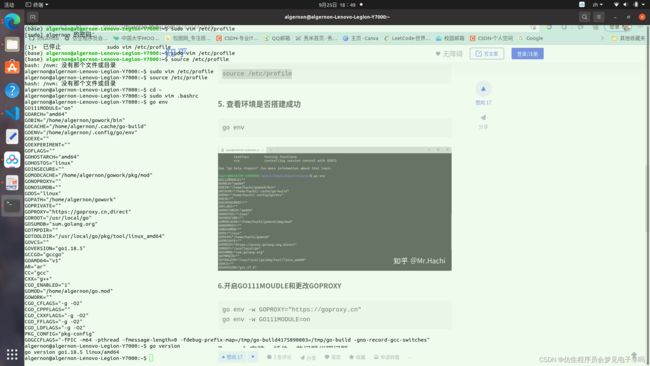Click the clock 9月25日 18:49 in top bar
Viewport: 650px width, 366px height.
point(337,5)
